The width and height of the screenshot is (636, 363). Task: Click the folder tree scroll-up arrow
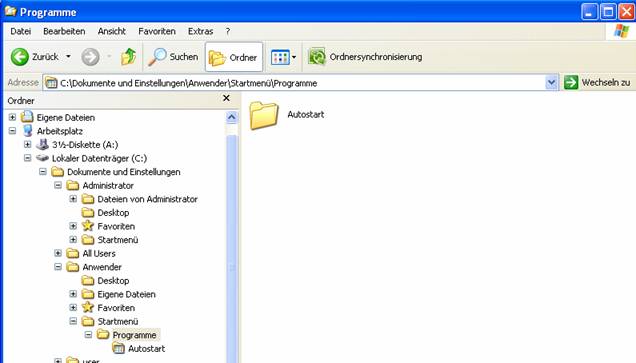coord(232,118)
